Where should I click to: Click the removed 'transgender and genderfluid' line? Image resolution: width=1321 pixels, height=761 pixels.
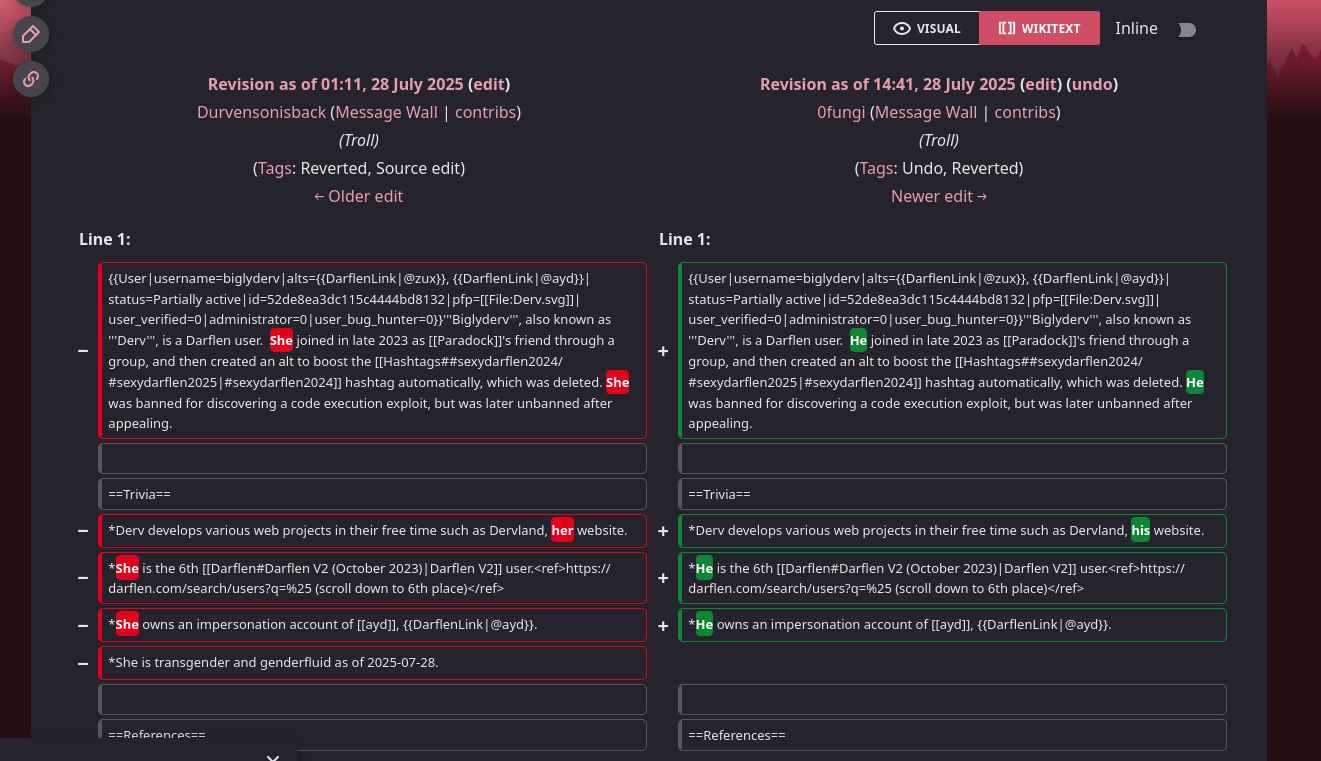point(373,662)
